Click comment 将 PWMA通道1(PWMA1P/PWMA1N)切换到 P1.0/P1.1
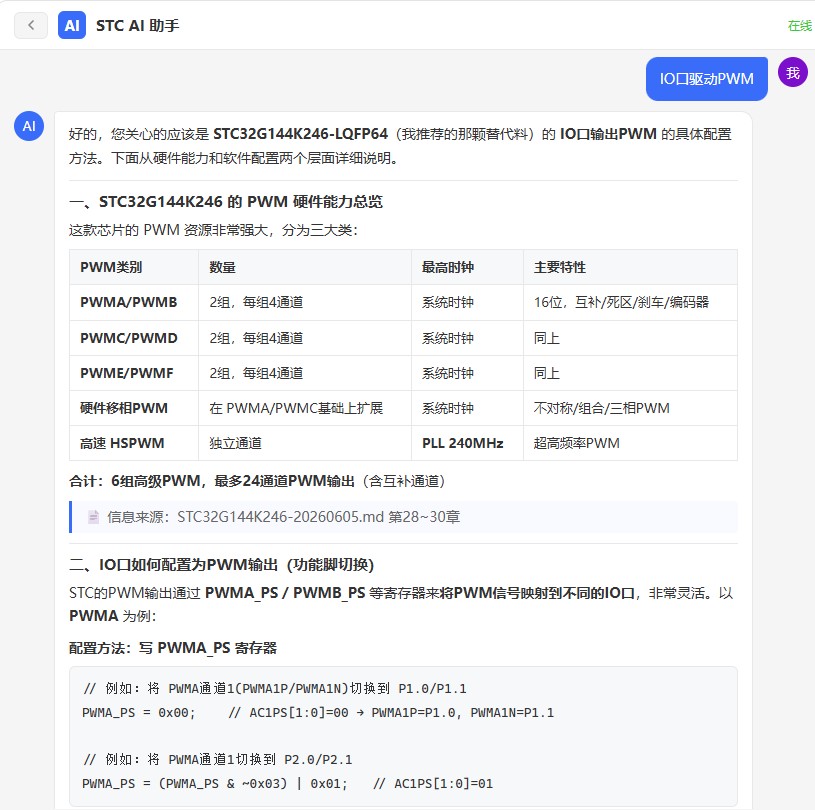Screen dimensions: 815x810 [274, 688]
